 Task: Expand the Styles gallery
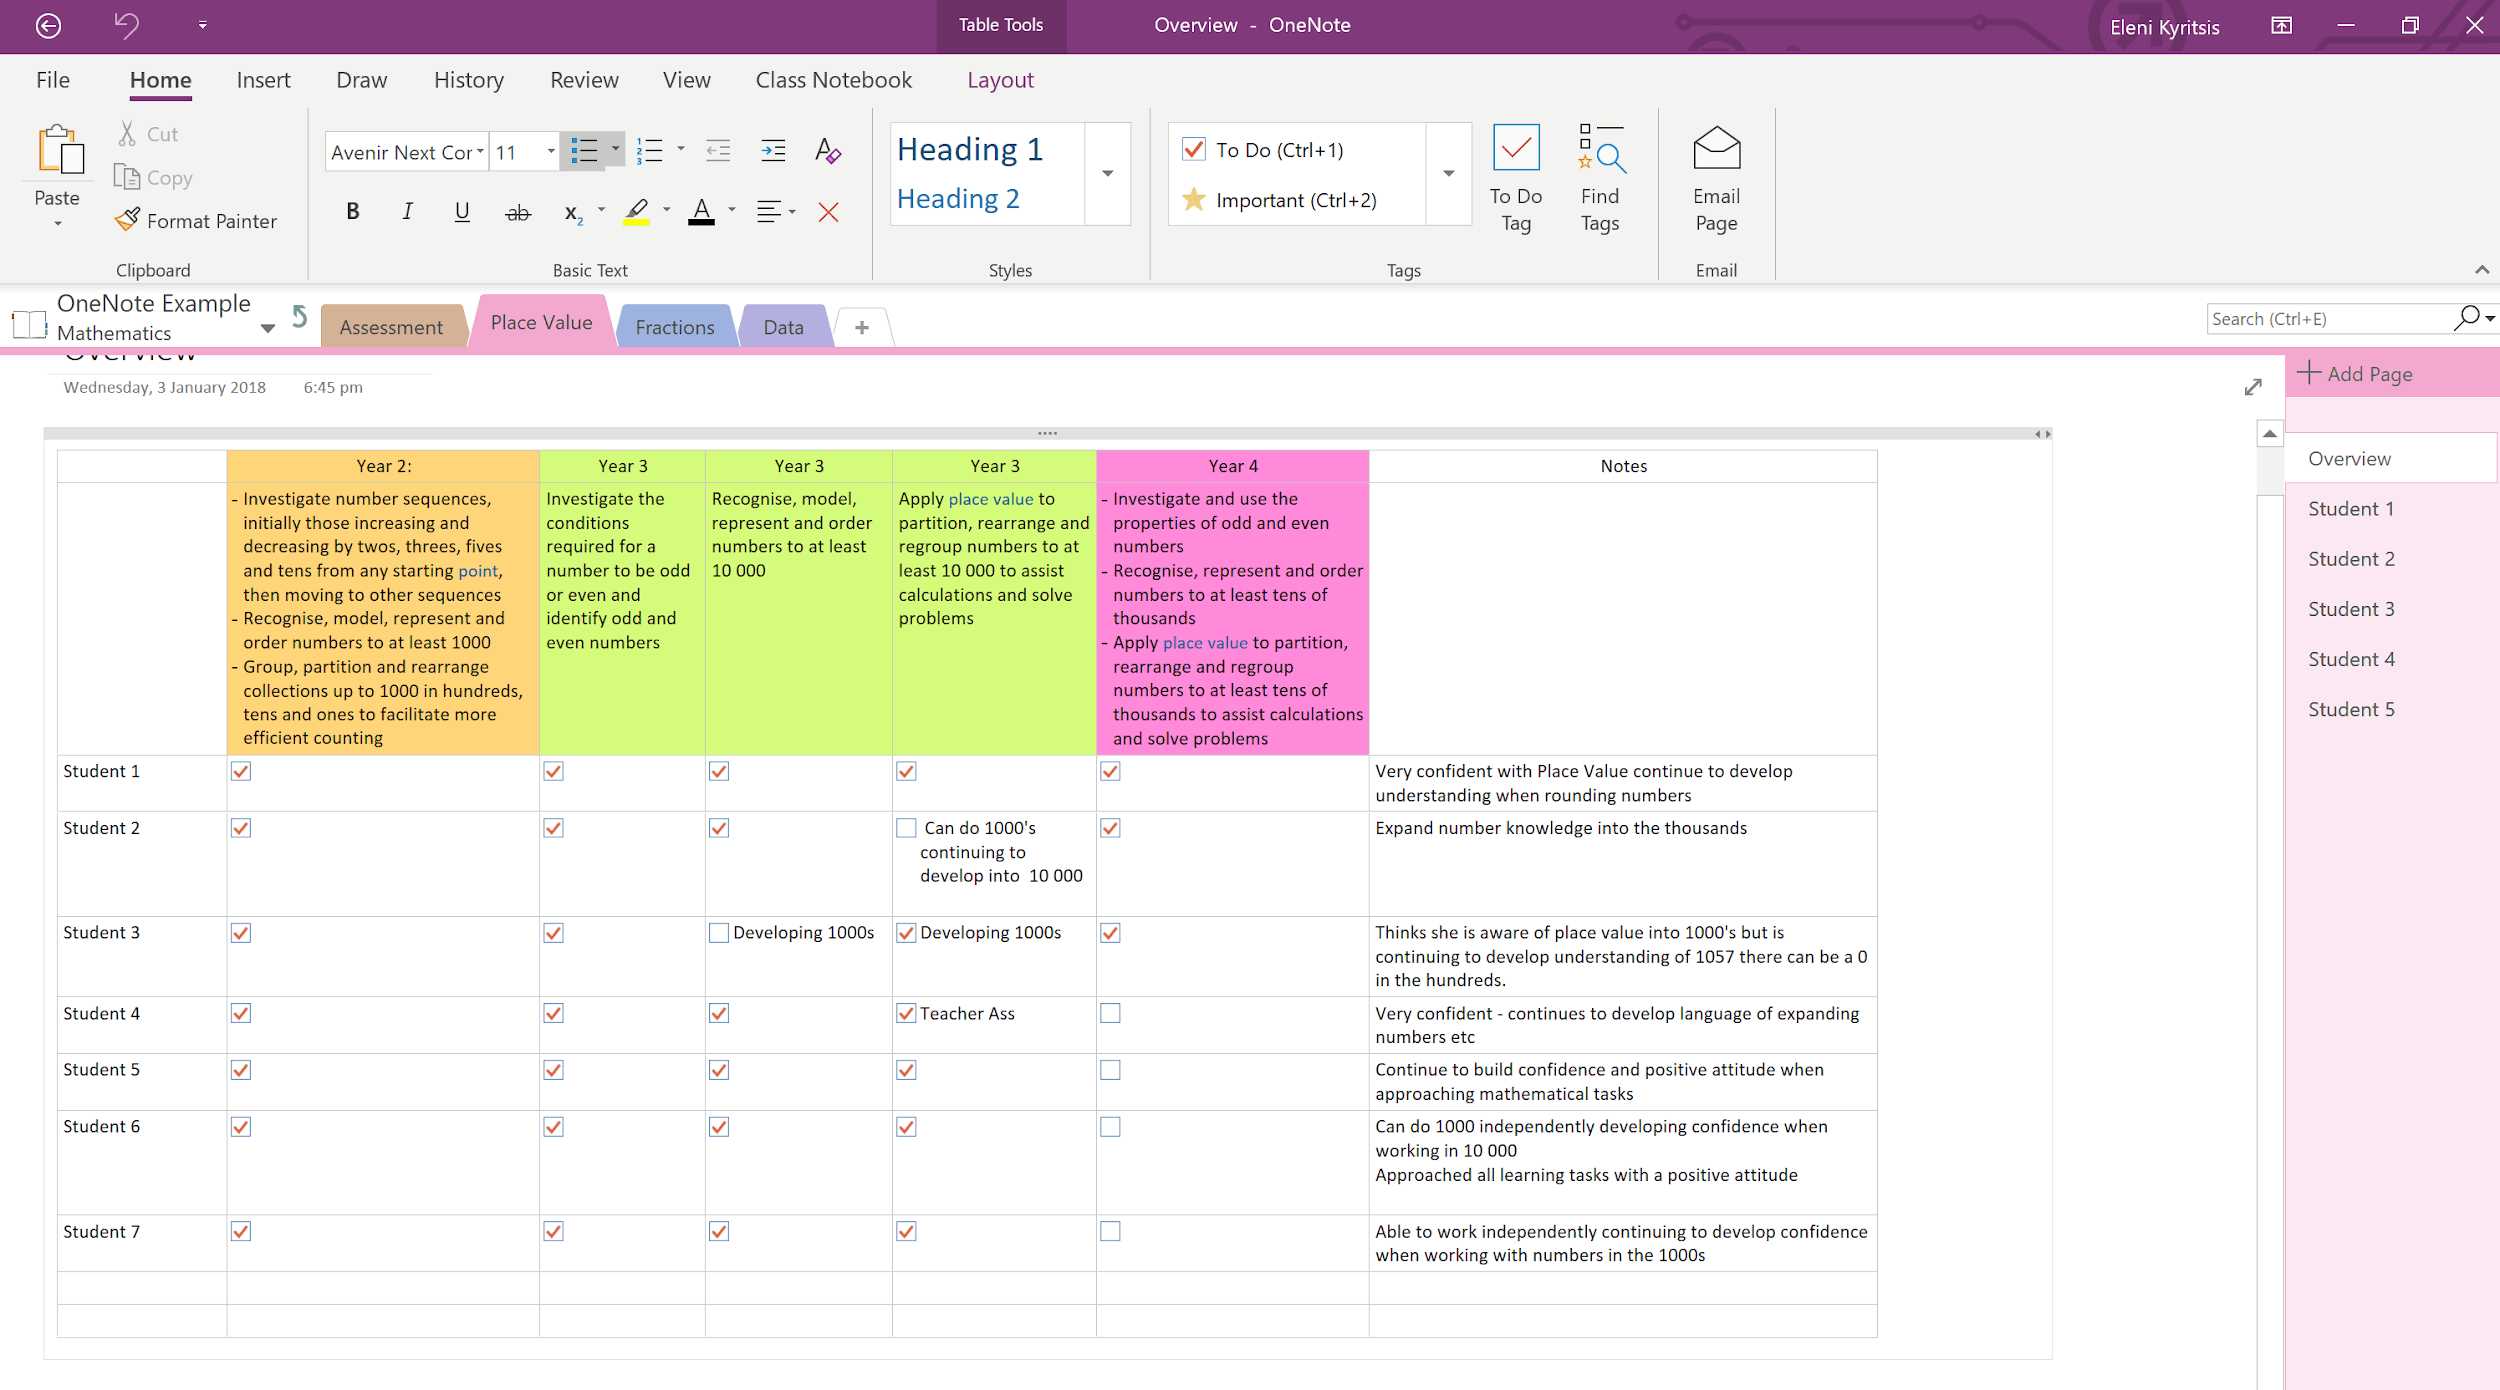pyautogui.click(x=1107, y=173)
